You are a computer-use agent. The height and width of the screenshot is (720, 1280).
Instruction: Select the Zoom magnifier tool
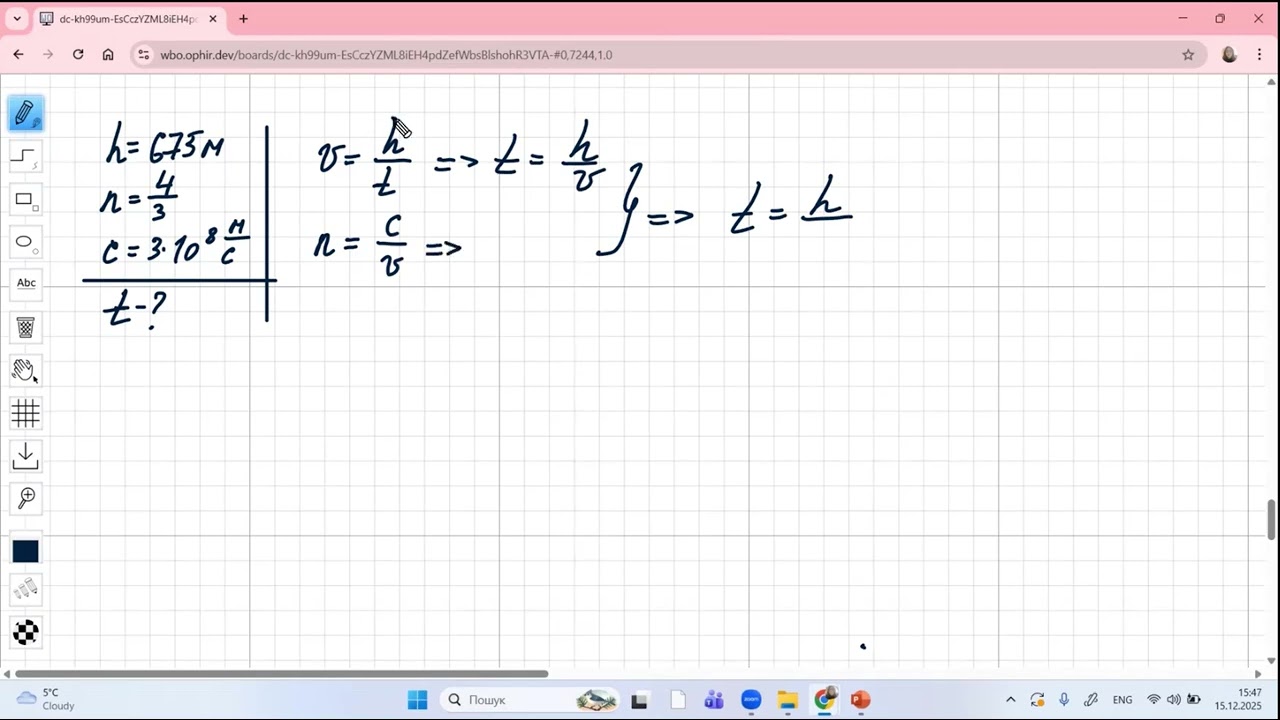point(26,498)
